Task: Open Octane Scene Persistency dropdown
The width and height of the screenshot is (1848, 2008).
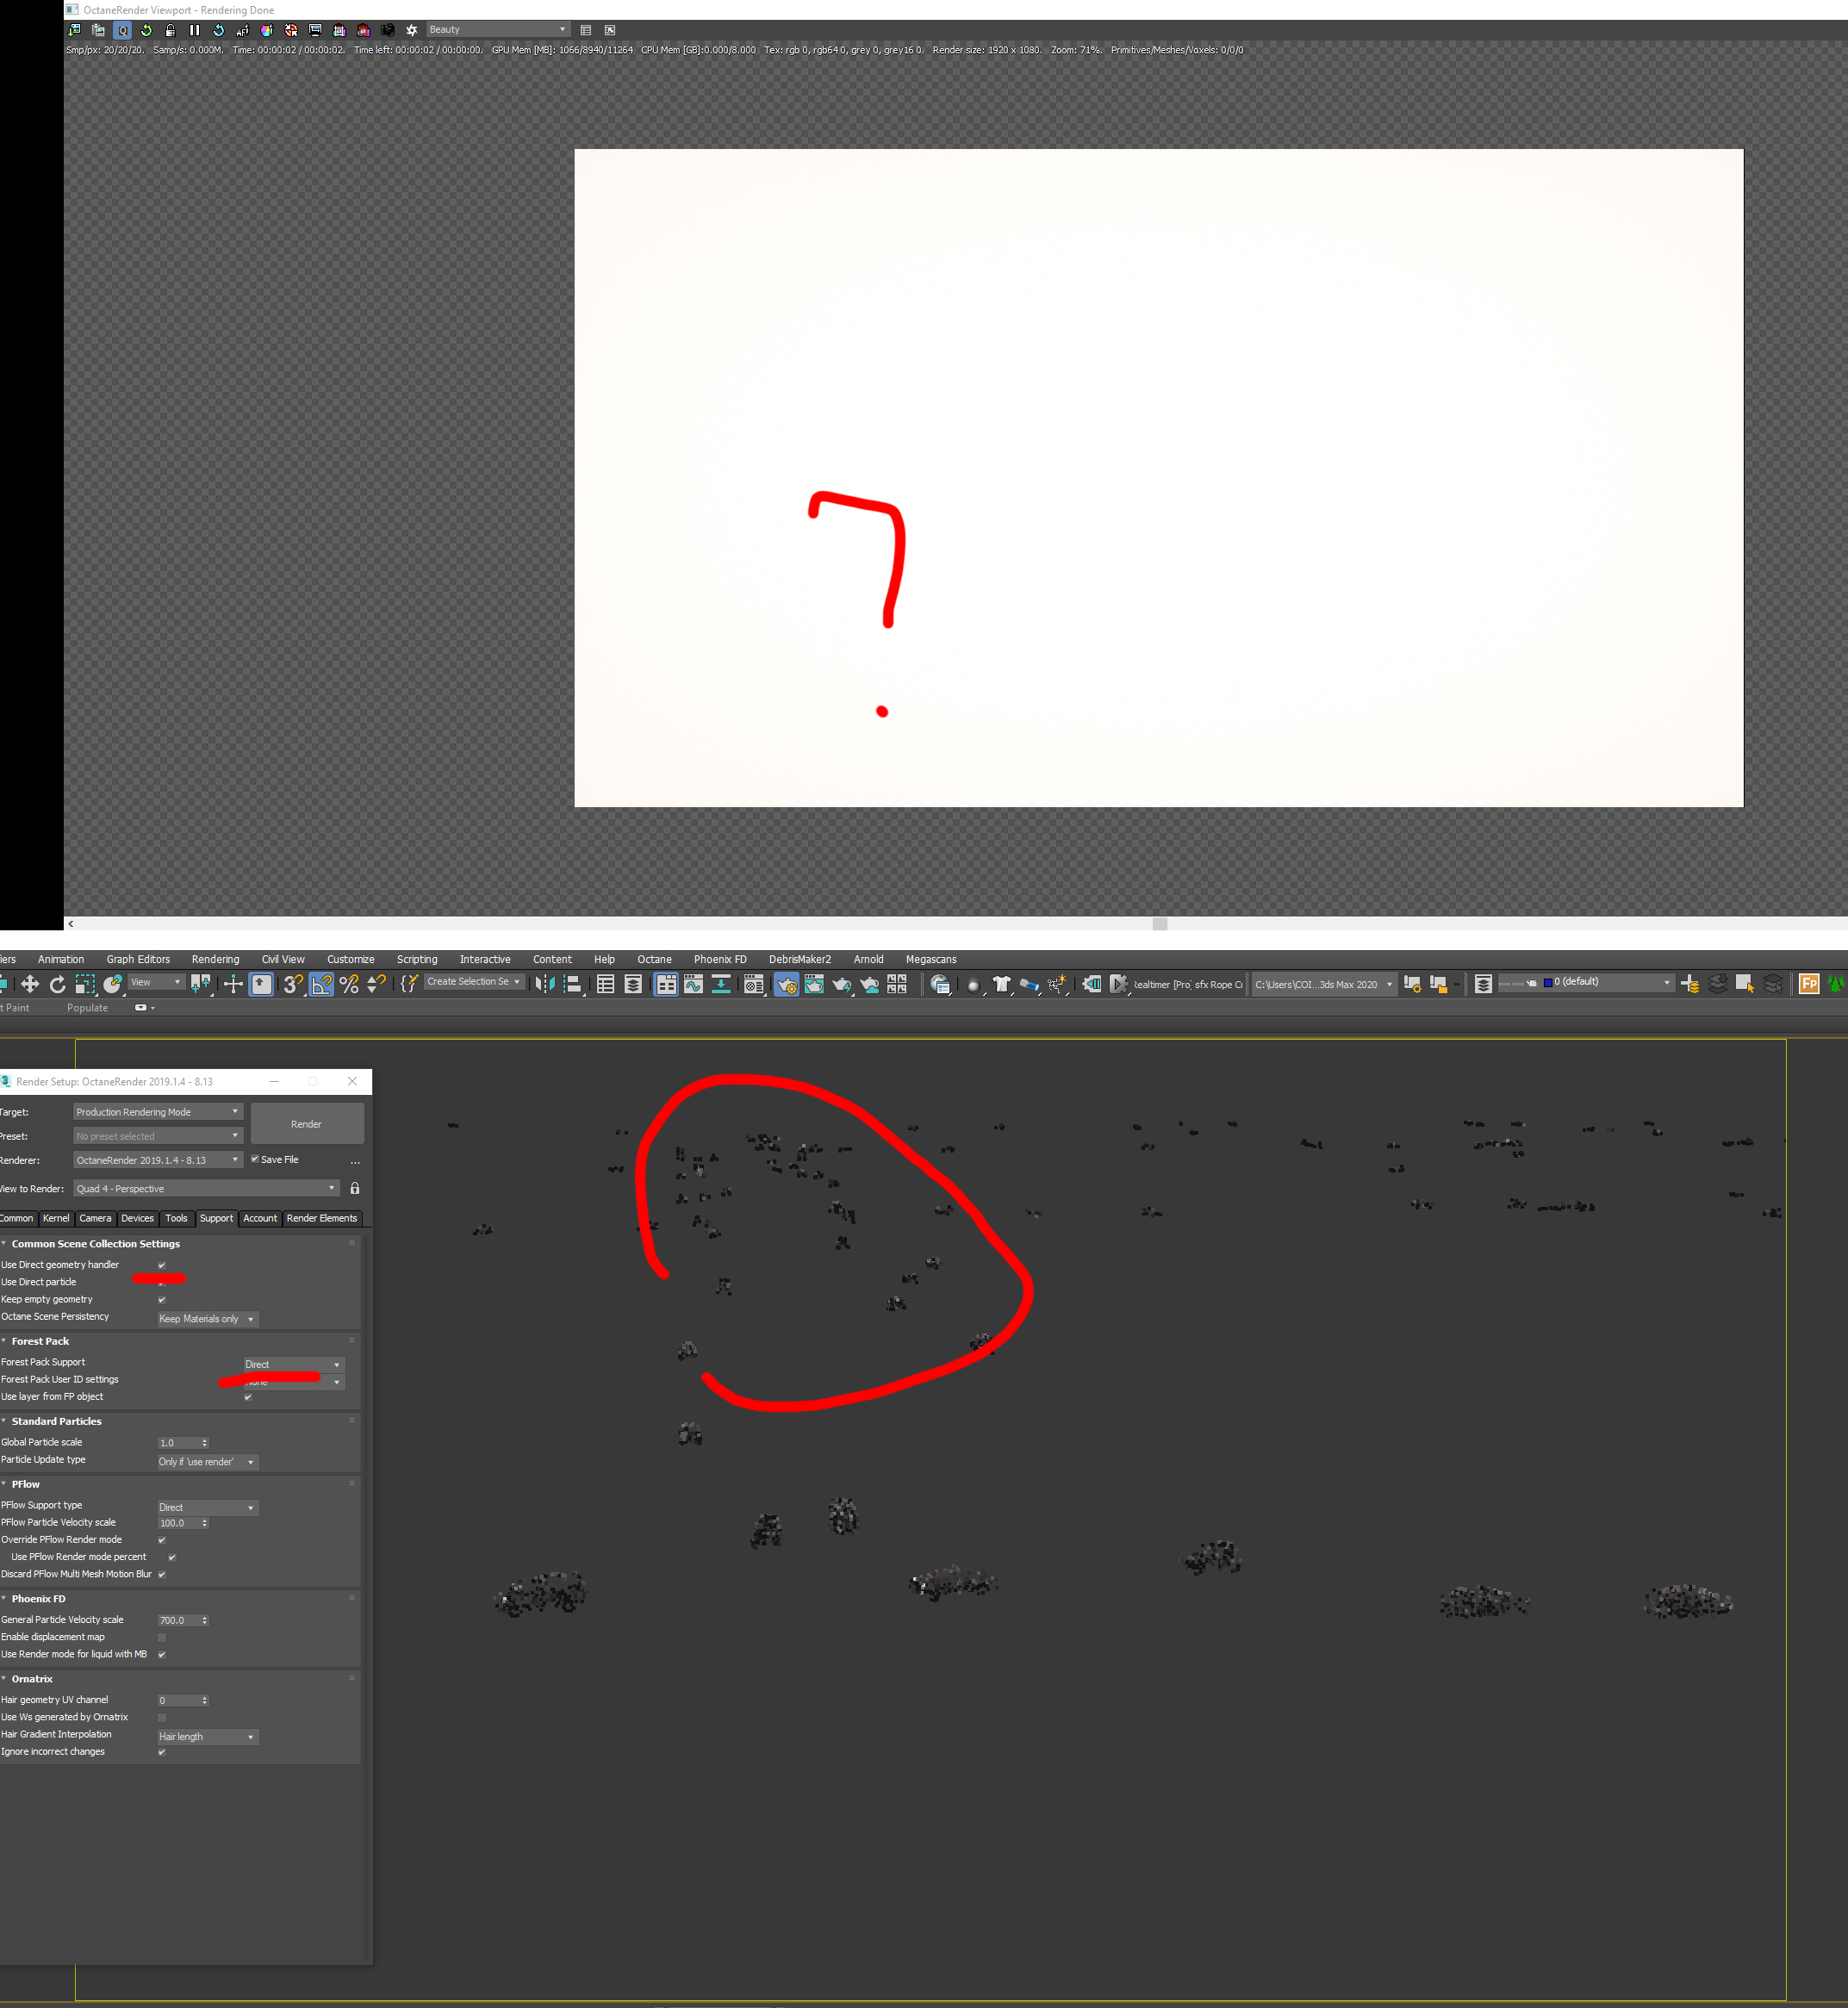Action: coord(207,1319)
